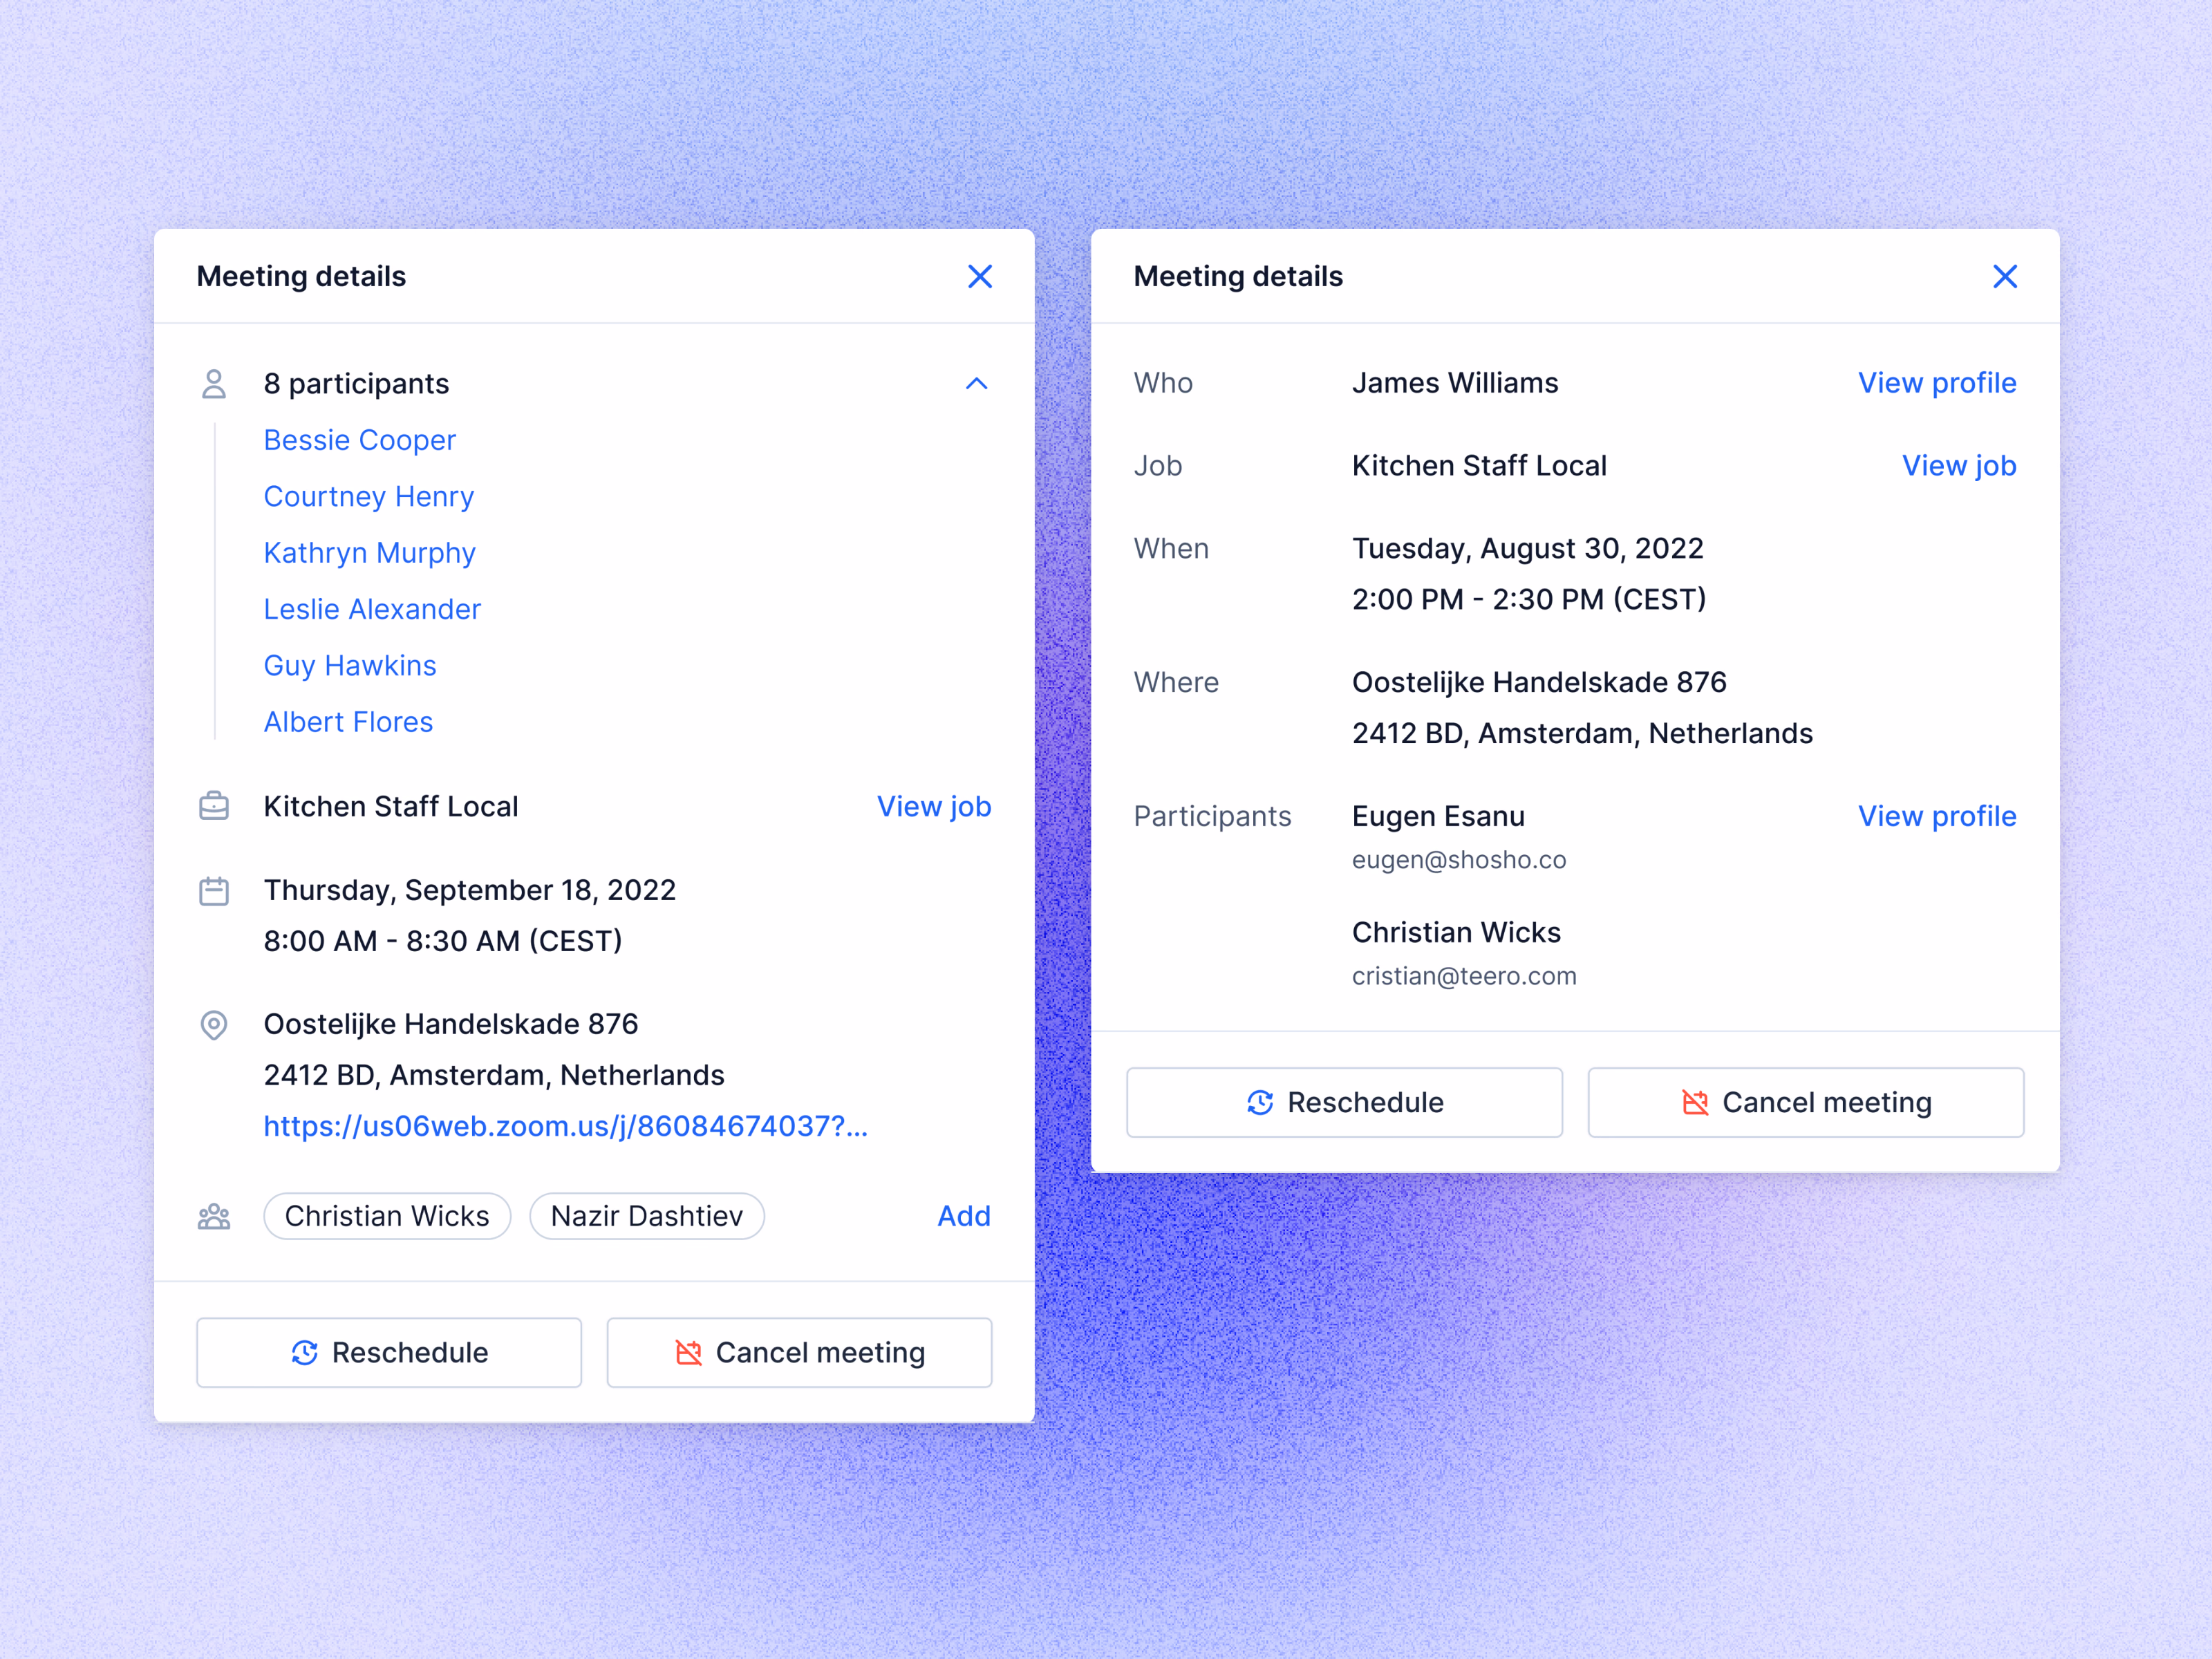This screenshot has height=1659, width=2212.
Task: Click View job in left panel
Action: point(934,806)
